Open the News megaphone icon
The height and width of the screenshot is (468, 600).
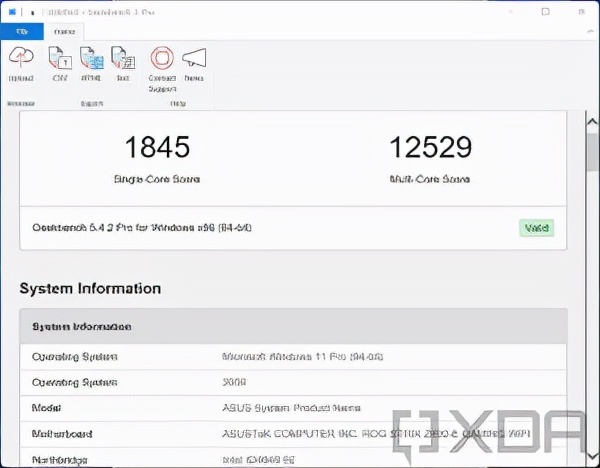coord(194,58)
